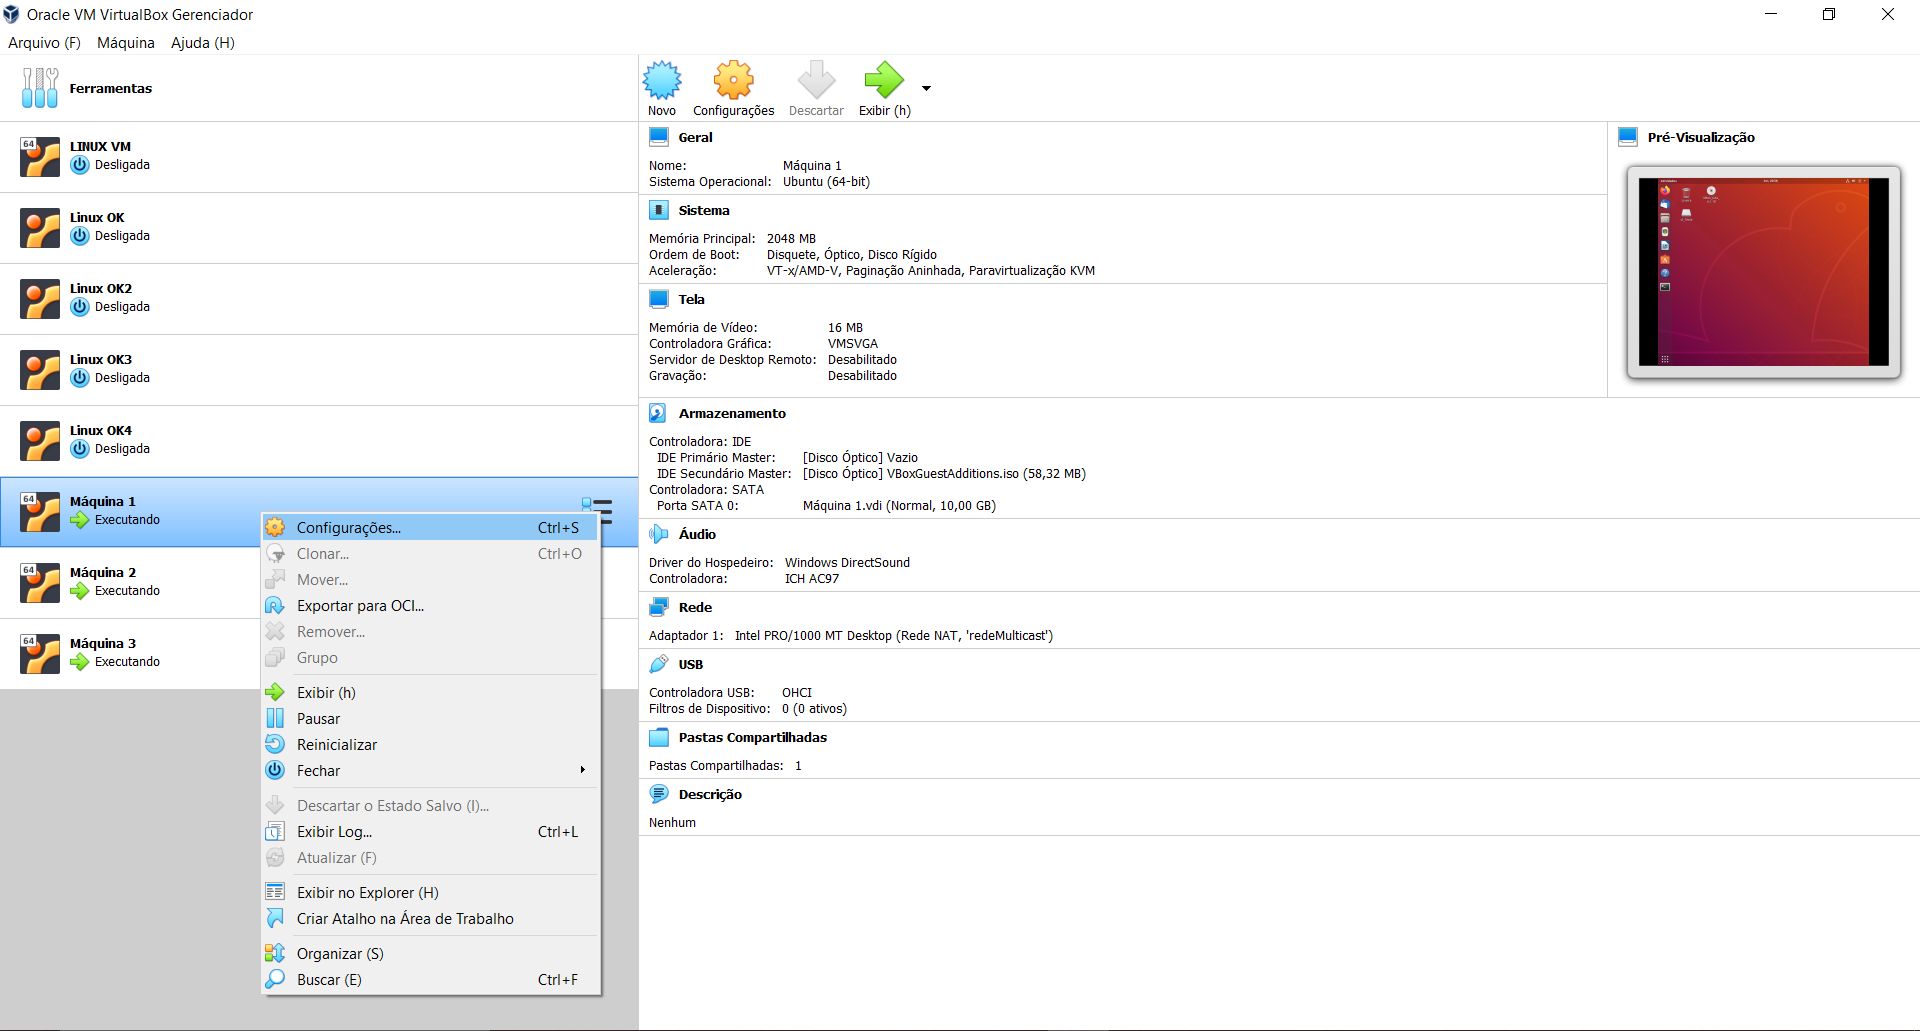
Task: Click the Rede section network icon
Action: click(x=659, y=607)
